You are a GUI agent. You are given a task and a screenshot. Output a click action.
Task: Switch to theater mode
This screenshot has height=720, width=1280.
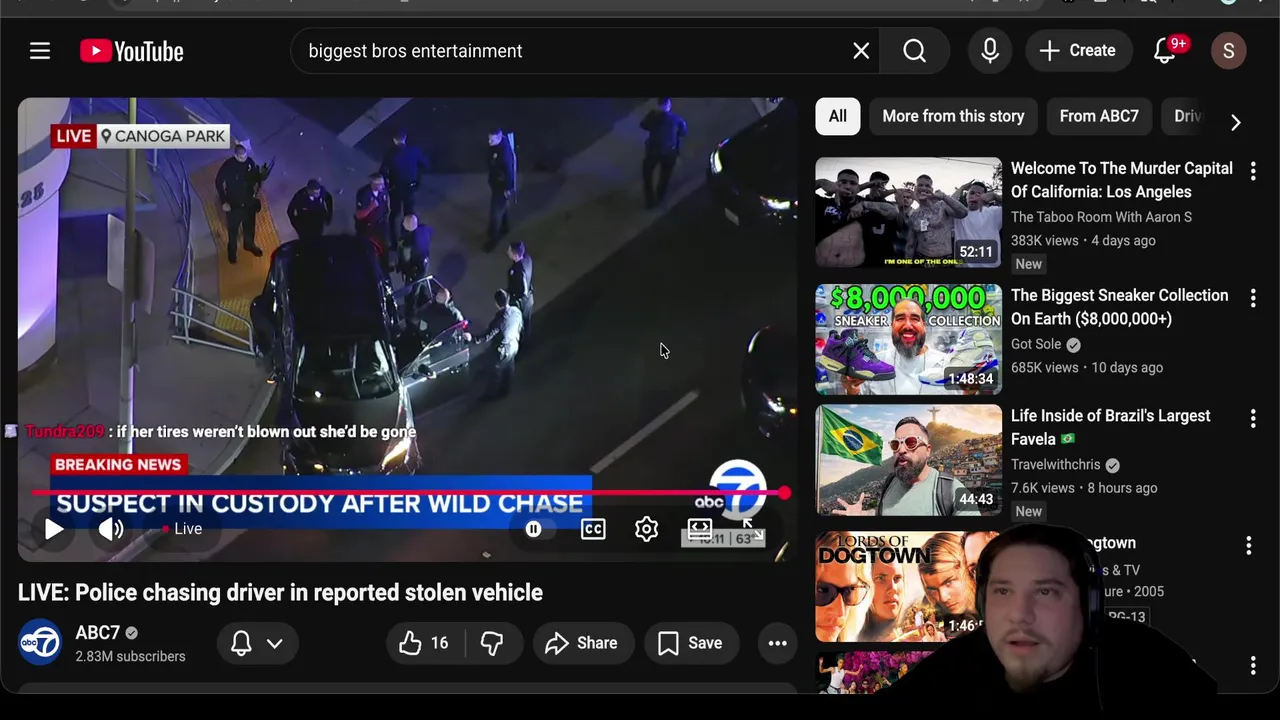(x=700, y=529)
